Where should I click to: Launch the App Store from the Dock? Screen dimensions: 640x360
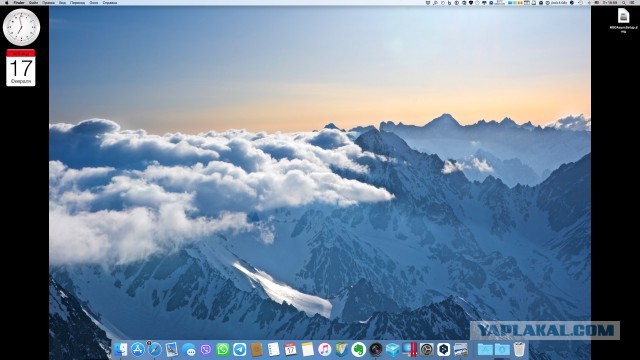pyautogui.click(x=138, y=349)
